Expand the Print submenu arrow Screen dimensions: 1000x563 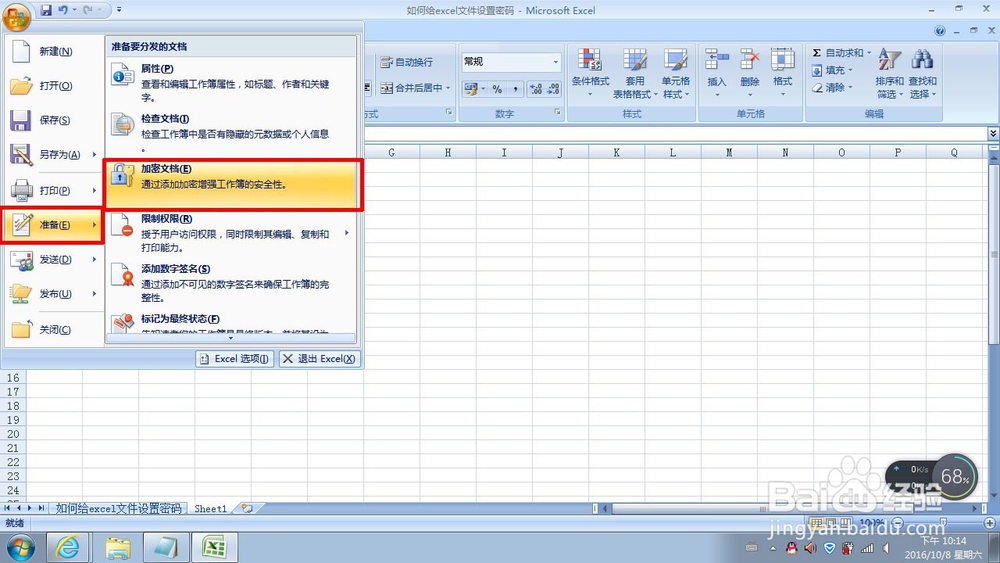point(94,190)
